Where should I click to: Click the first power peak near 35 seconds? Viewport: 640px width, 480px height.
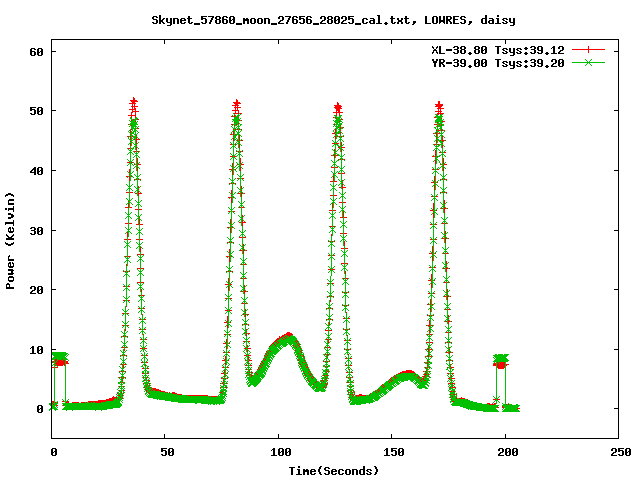133,102
